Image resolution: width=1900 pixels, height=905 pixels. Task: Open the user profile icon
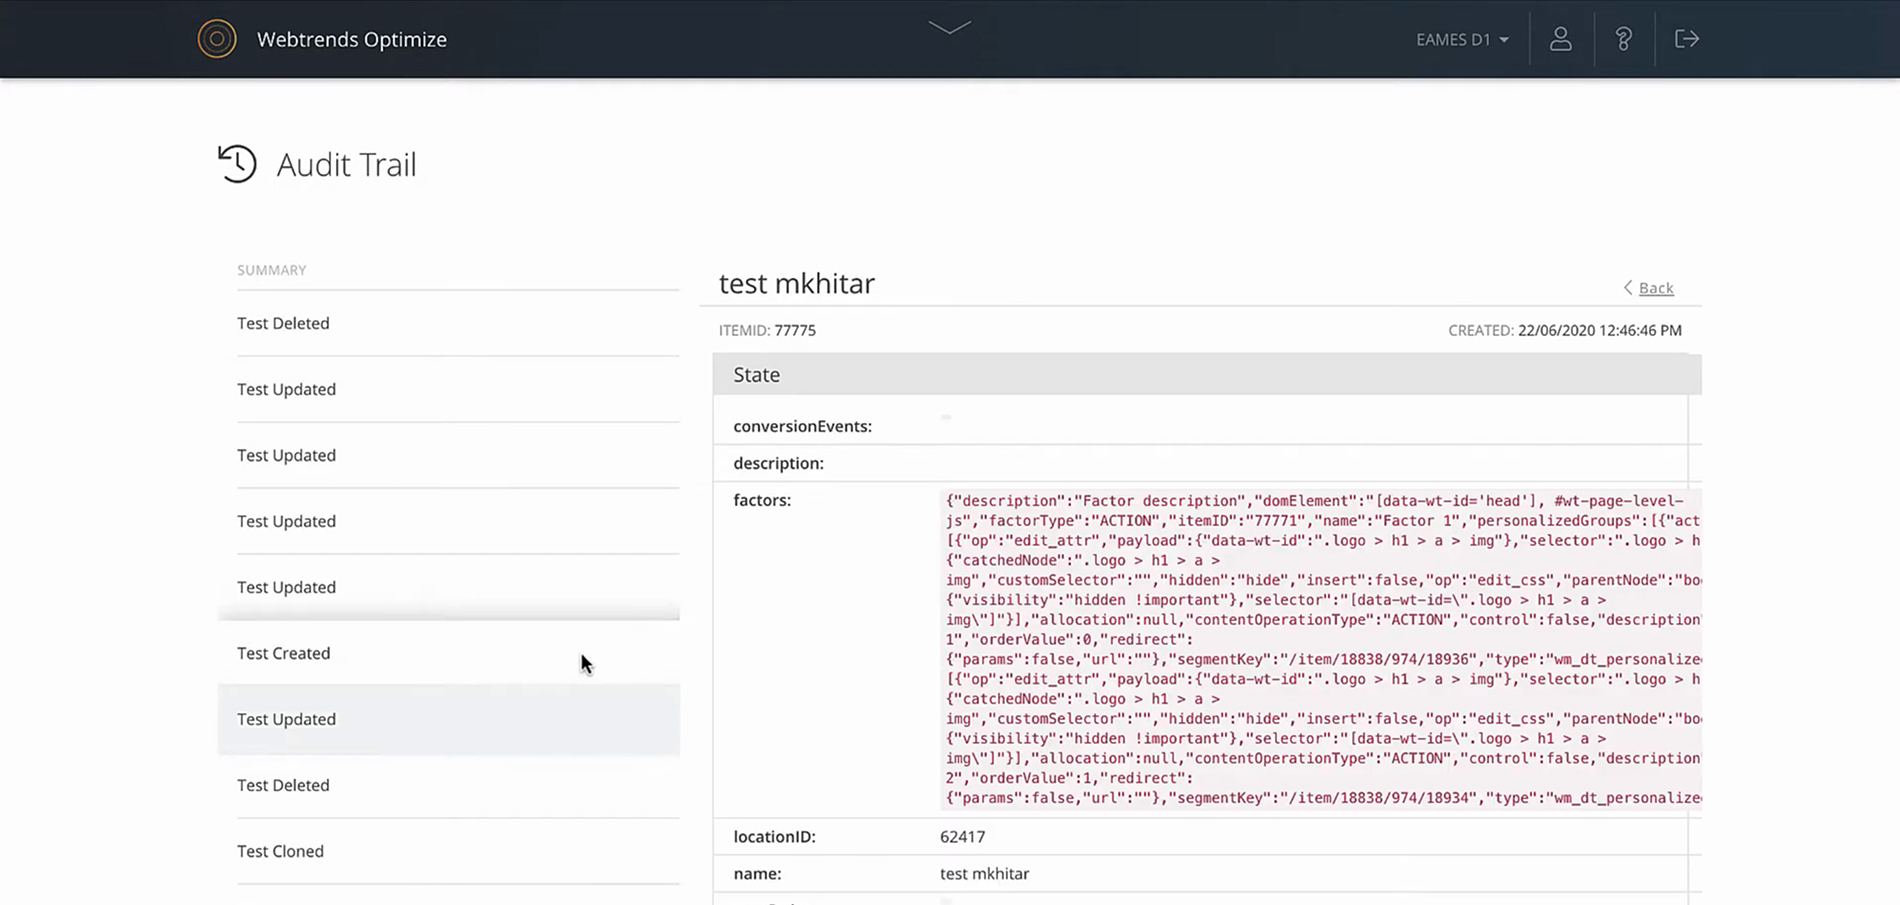[x=1560, y=39]
